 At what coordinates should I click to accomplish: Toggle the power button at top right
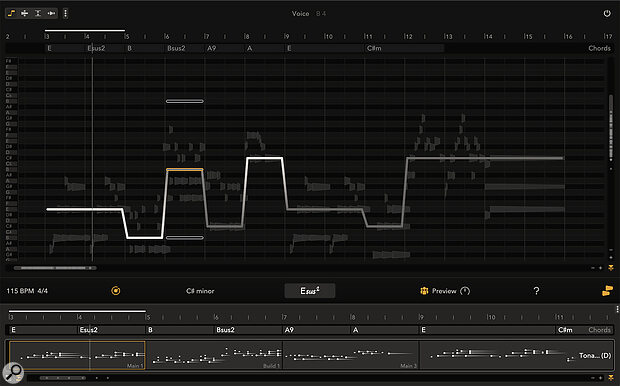[x=607, y=13]
